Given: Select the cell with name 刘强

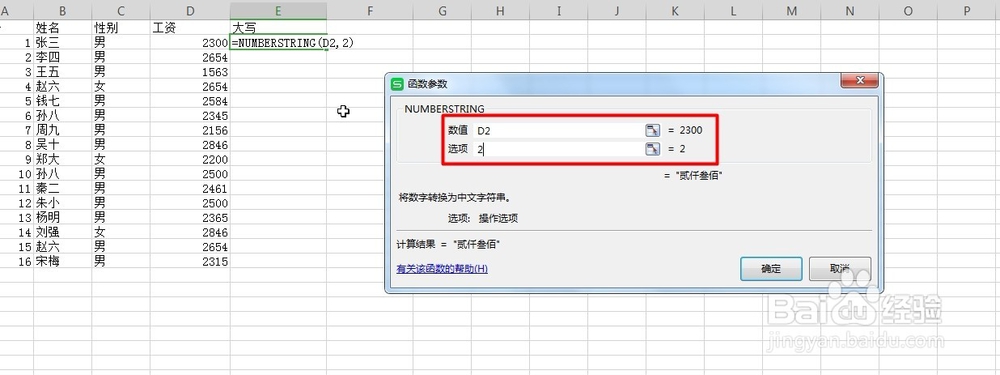Looking at the screenshot, I should [62, 232].
